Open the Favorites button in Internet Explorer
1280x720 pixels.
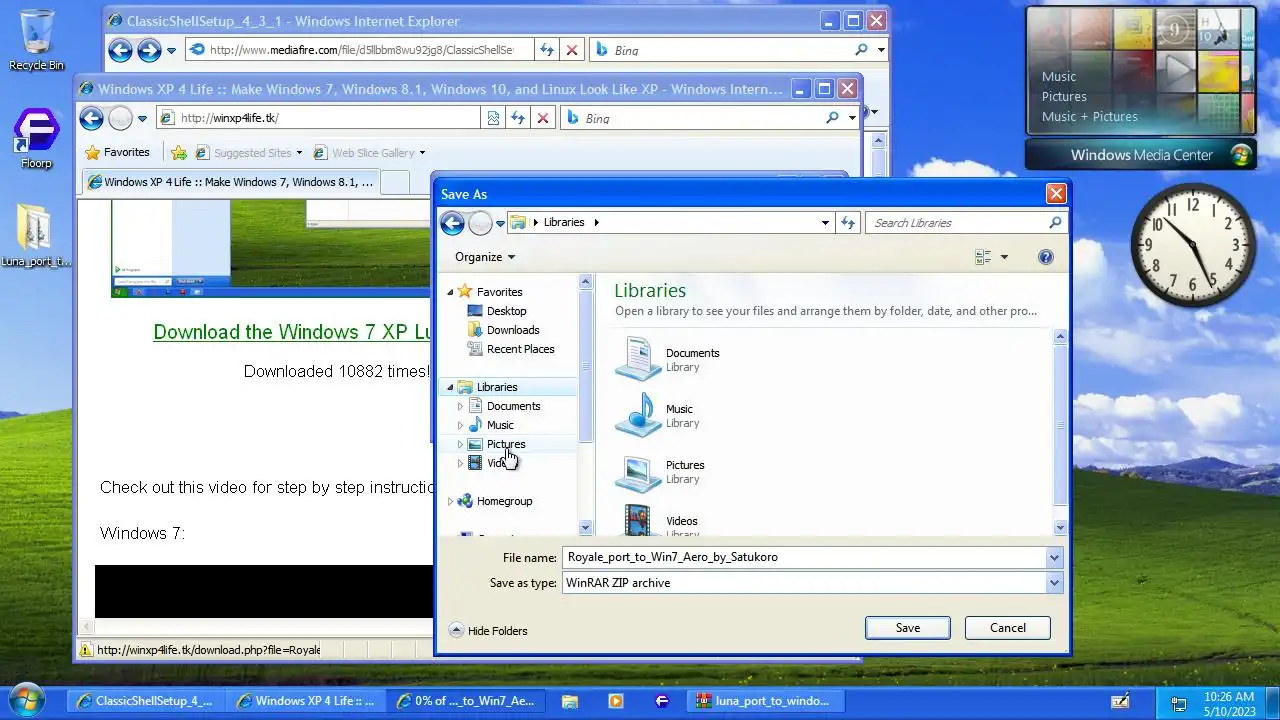pos(117,153)
